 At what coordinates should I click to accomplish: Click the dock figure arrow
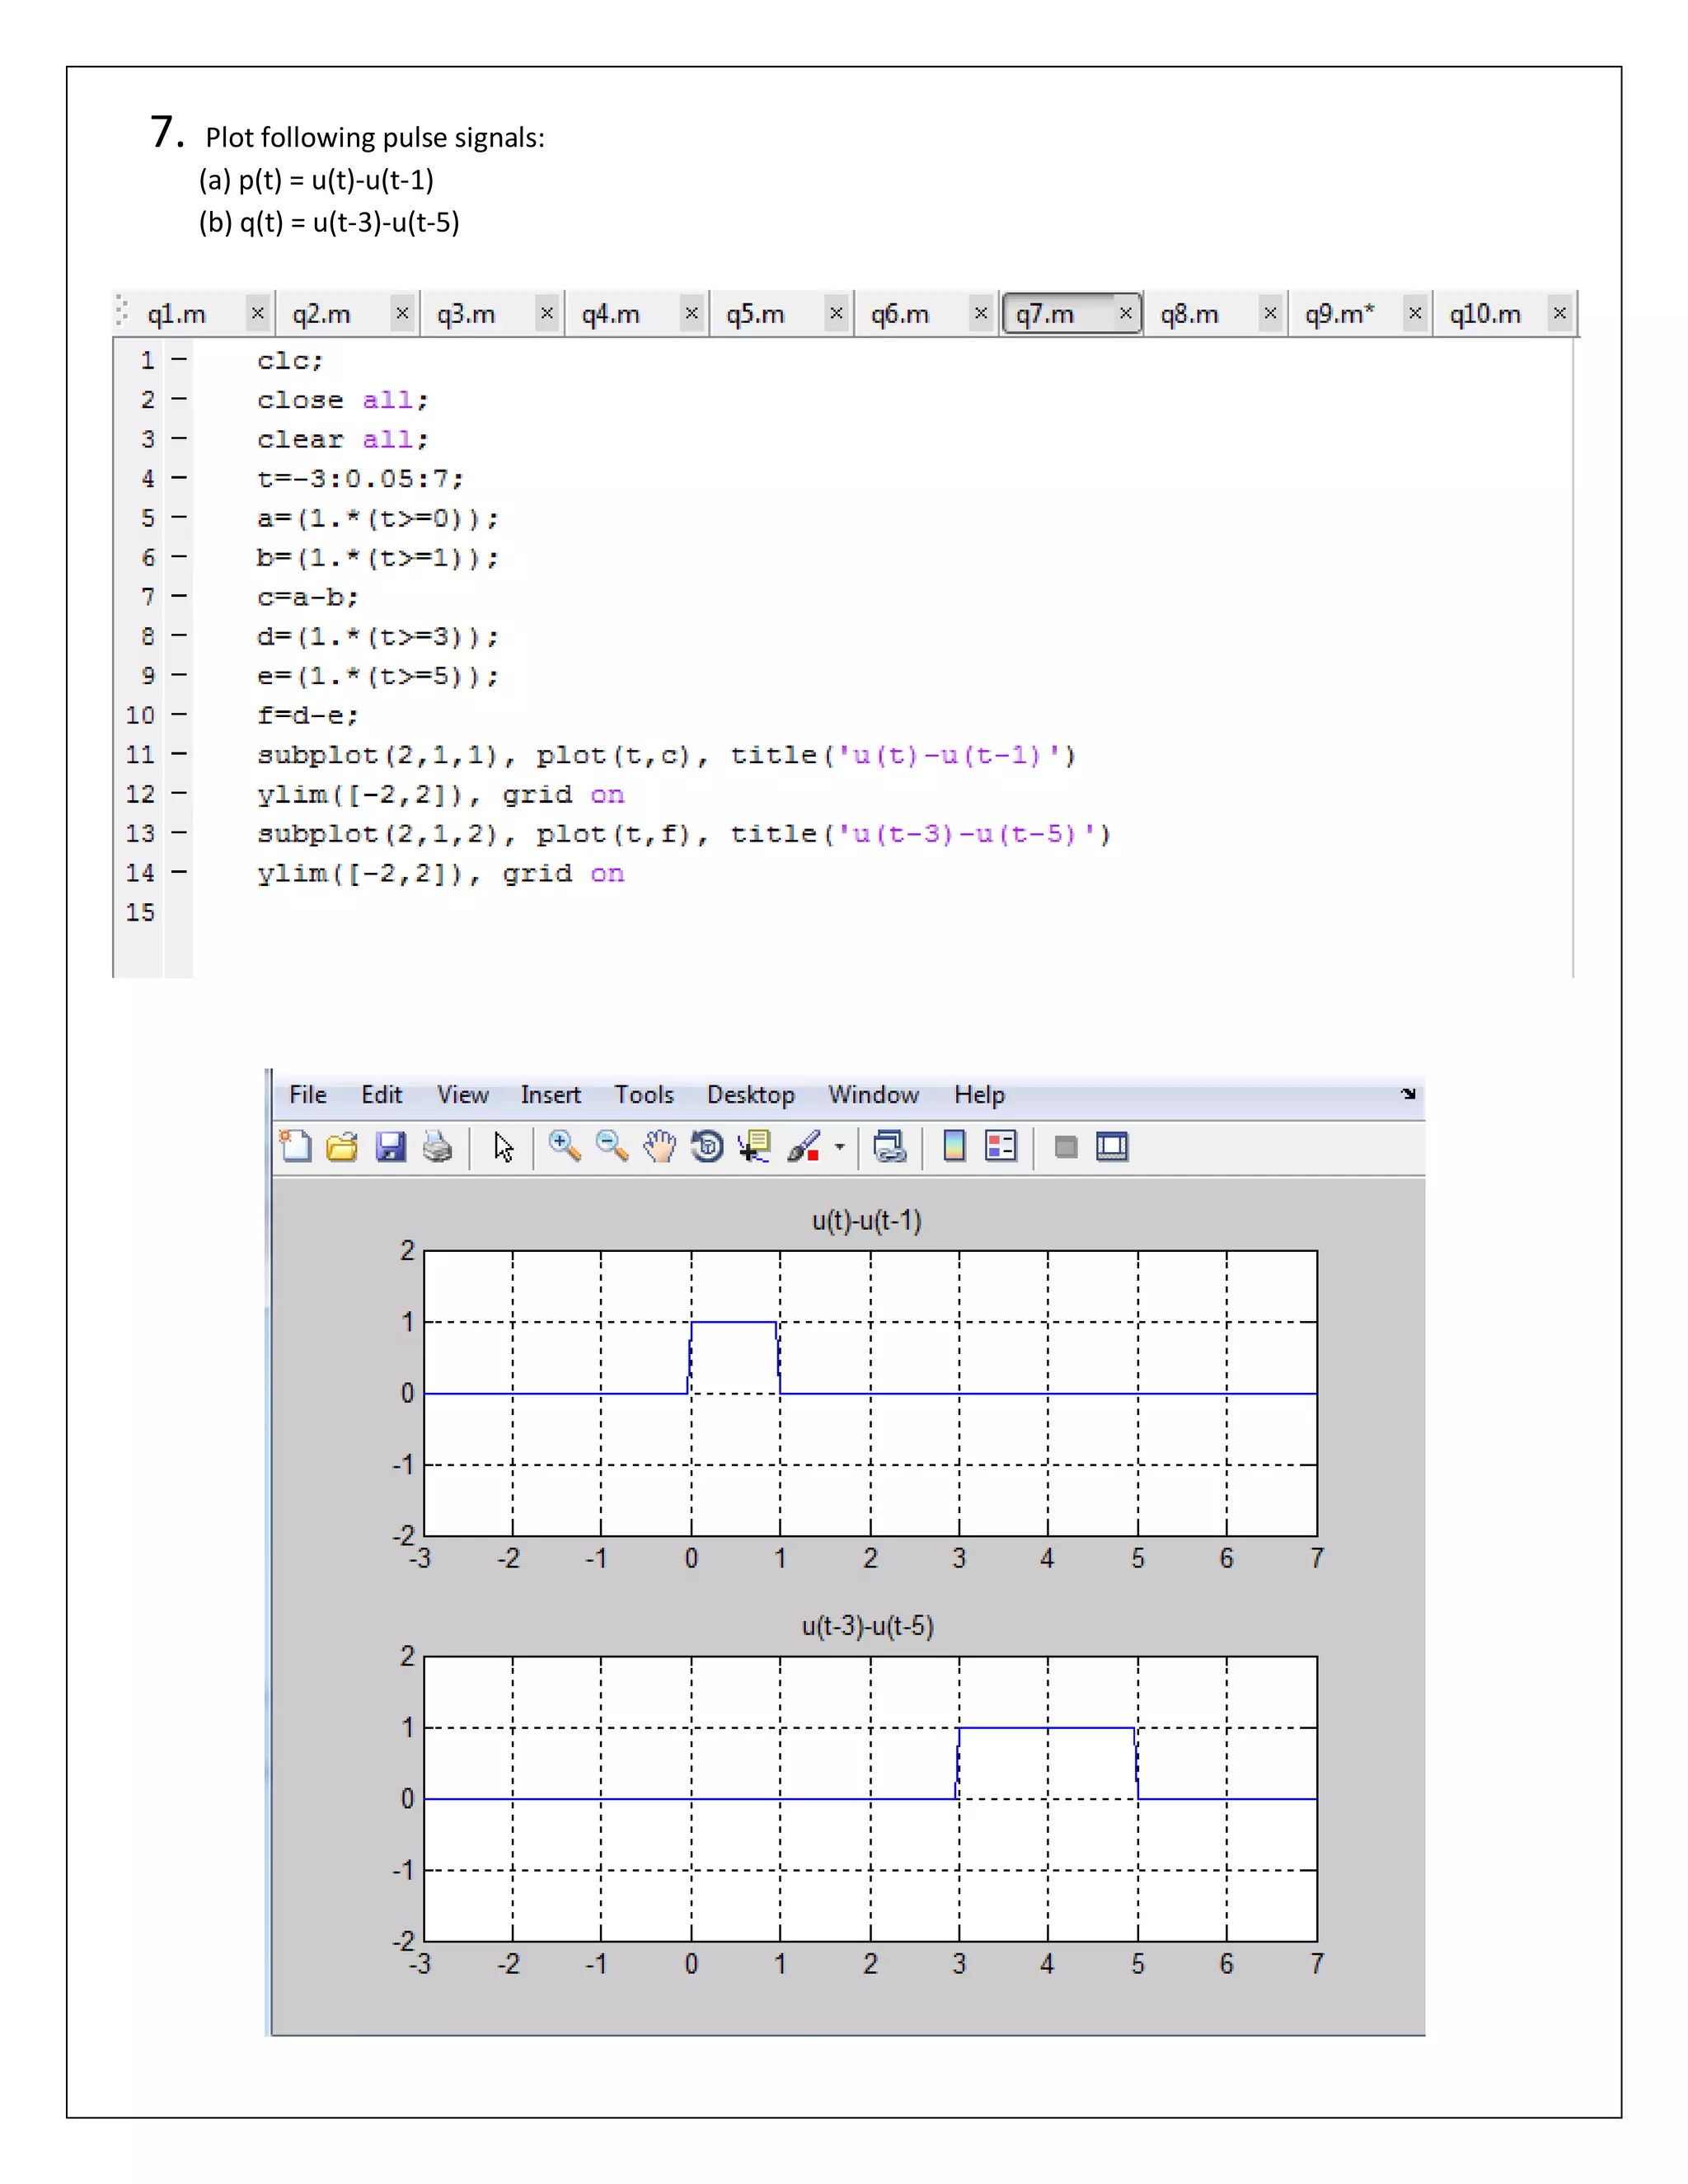(1408, 1094)
